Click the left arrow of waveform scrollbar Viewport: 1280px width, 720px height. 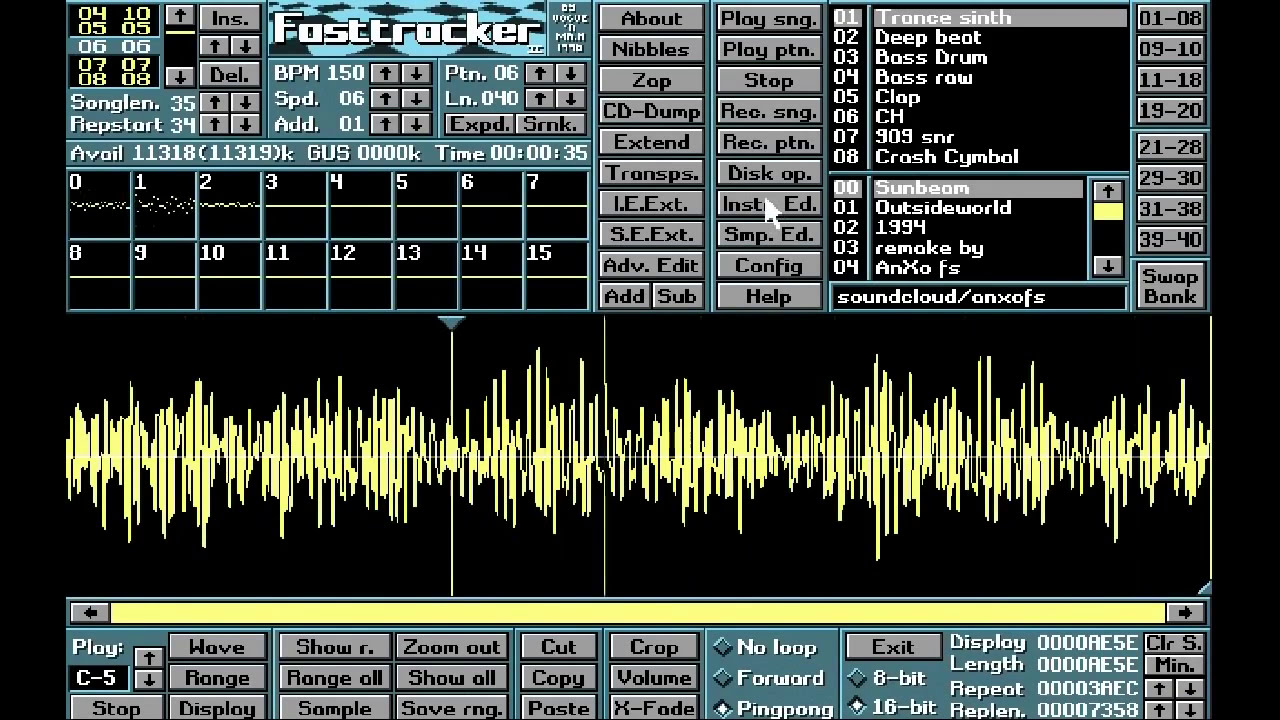[x=90, y=612]
